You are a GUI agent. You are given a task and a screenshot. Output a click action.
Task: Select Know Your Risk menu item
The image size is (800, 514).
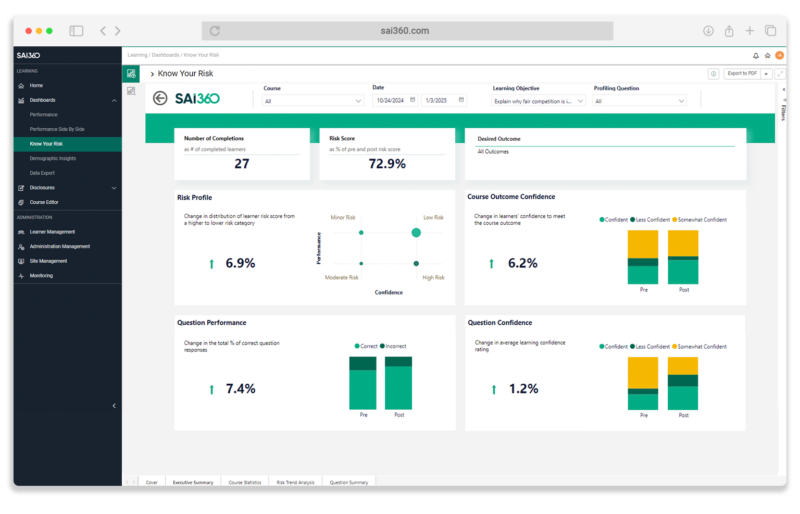pyautogui.click(x=68, y=144)
